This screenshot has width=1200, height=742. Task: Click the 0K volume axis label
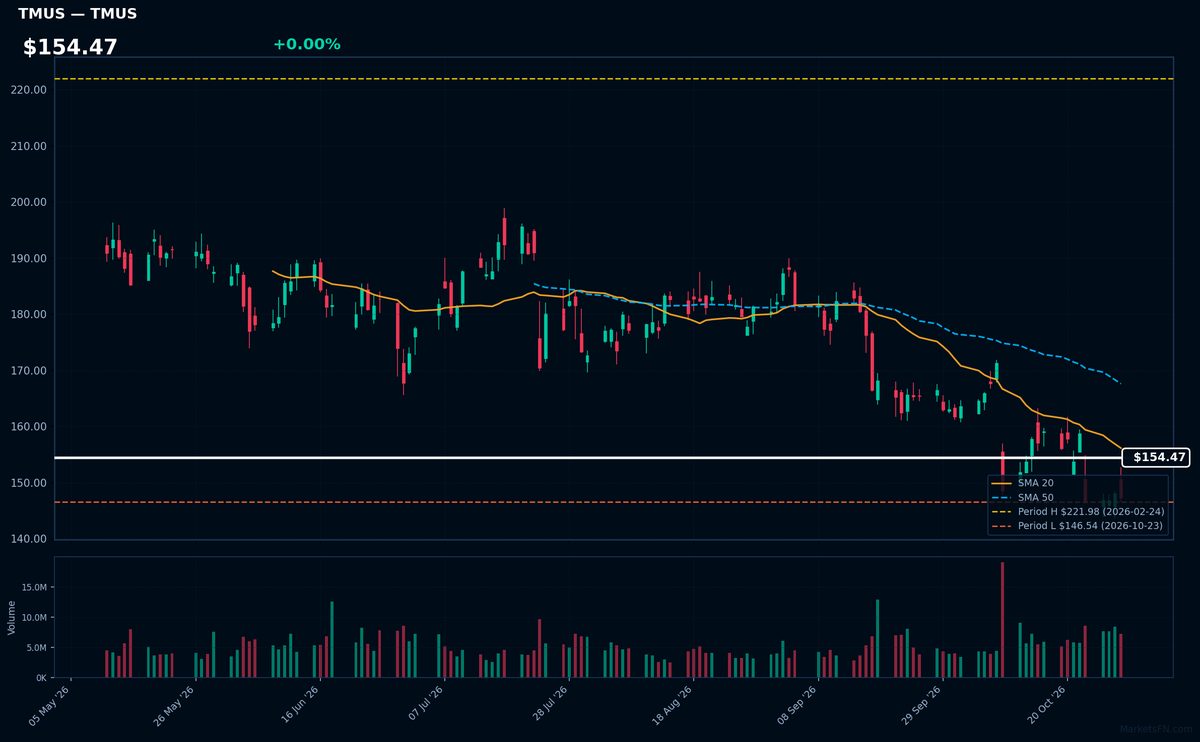click(x=41, y=678)
